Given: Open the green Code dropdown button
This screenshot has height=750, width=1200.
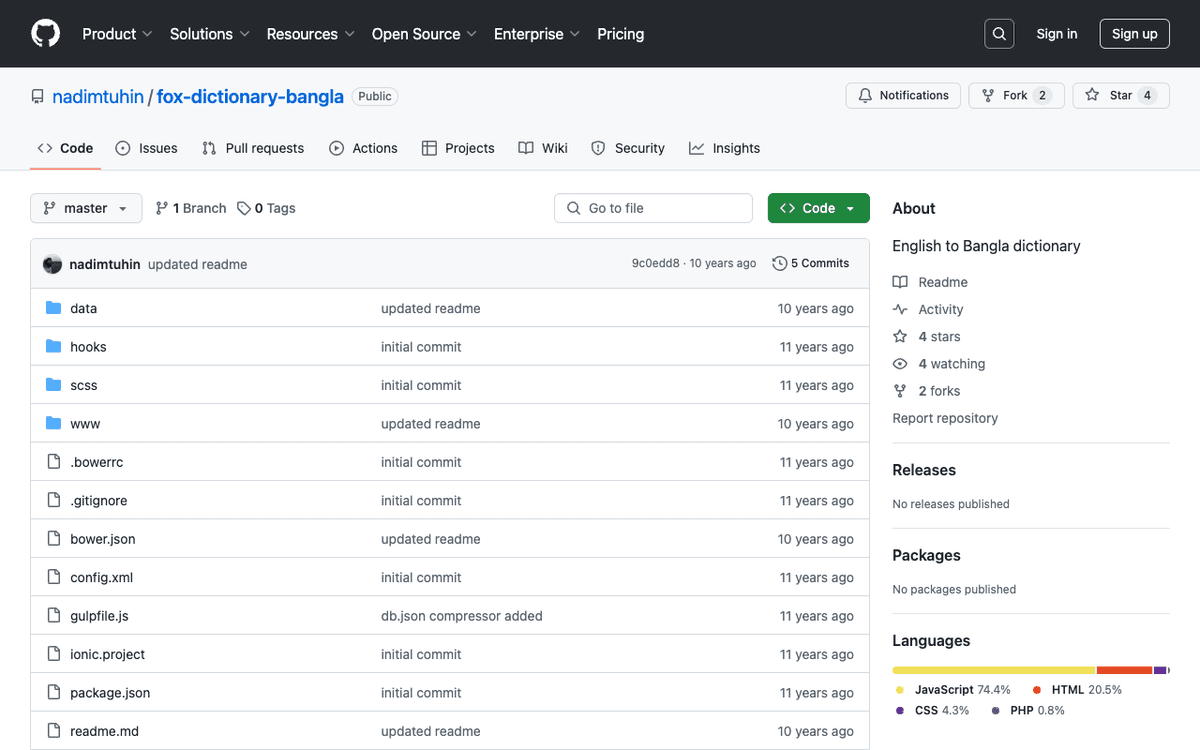Looking at the screenshot, I should click(x=819, y=208).
